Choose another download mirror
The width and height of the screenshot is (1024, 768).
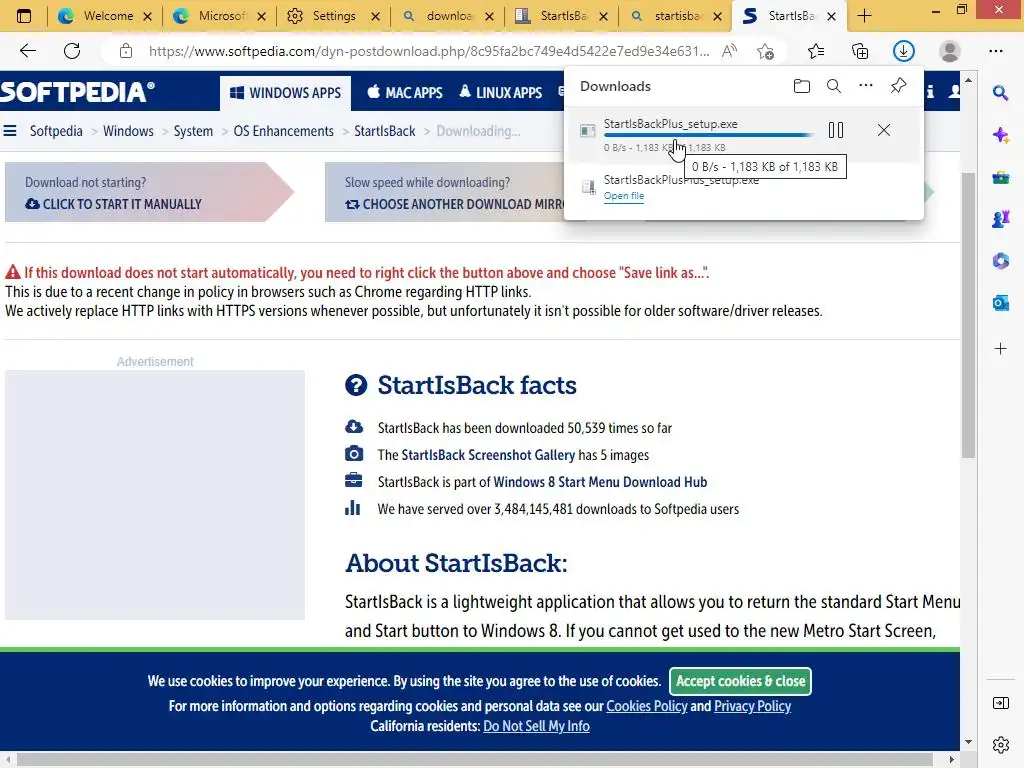click(x=455, y=204)
